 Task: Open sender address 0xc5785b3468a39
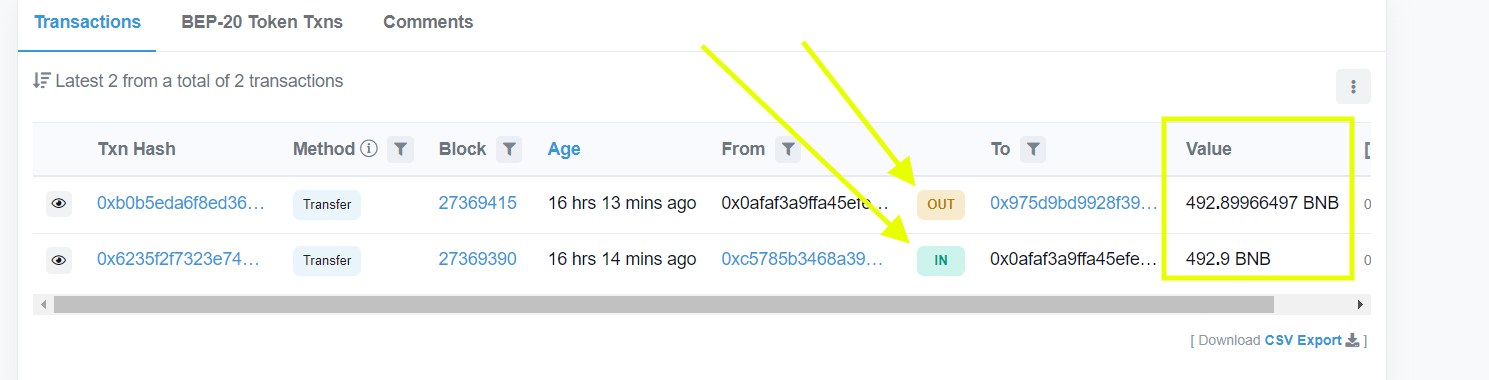(803, 259)
